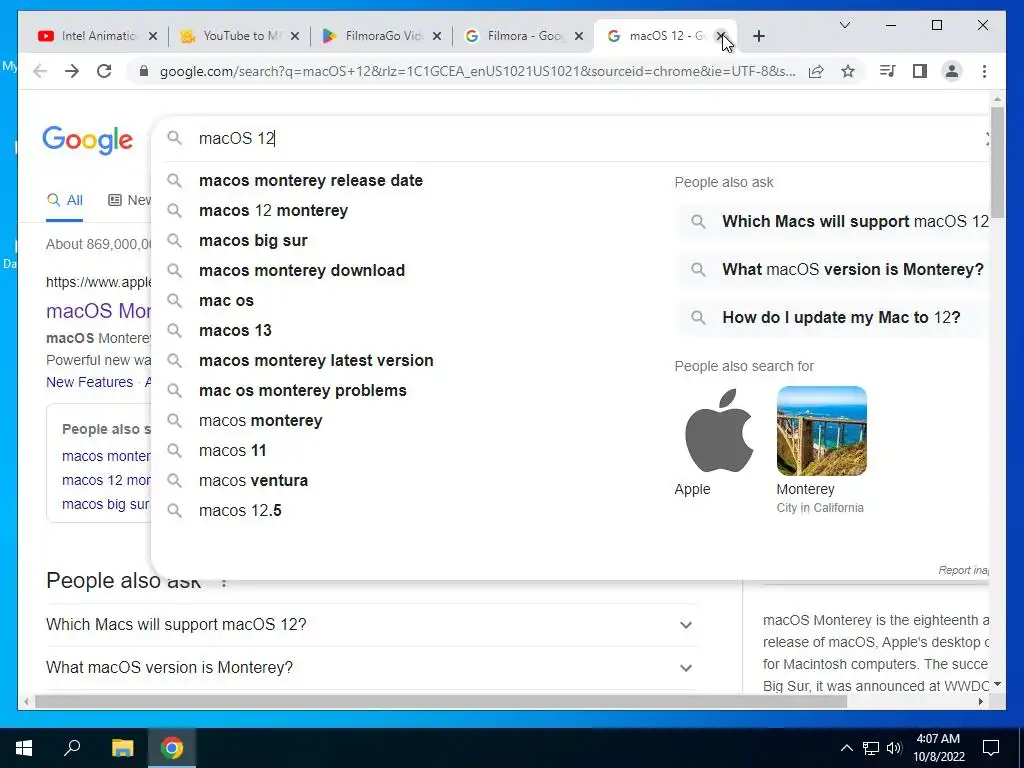Choose suggestion macos monterey download
This screenshot has height=768, width=1024.
coord(302,270)
